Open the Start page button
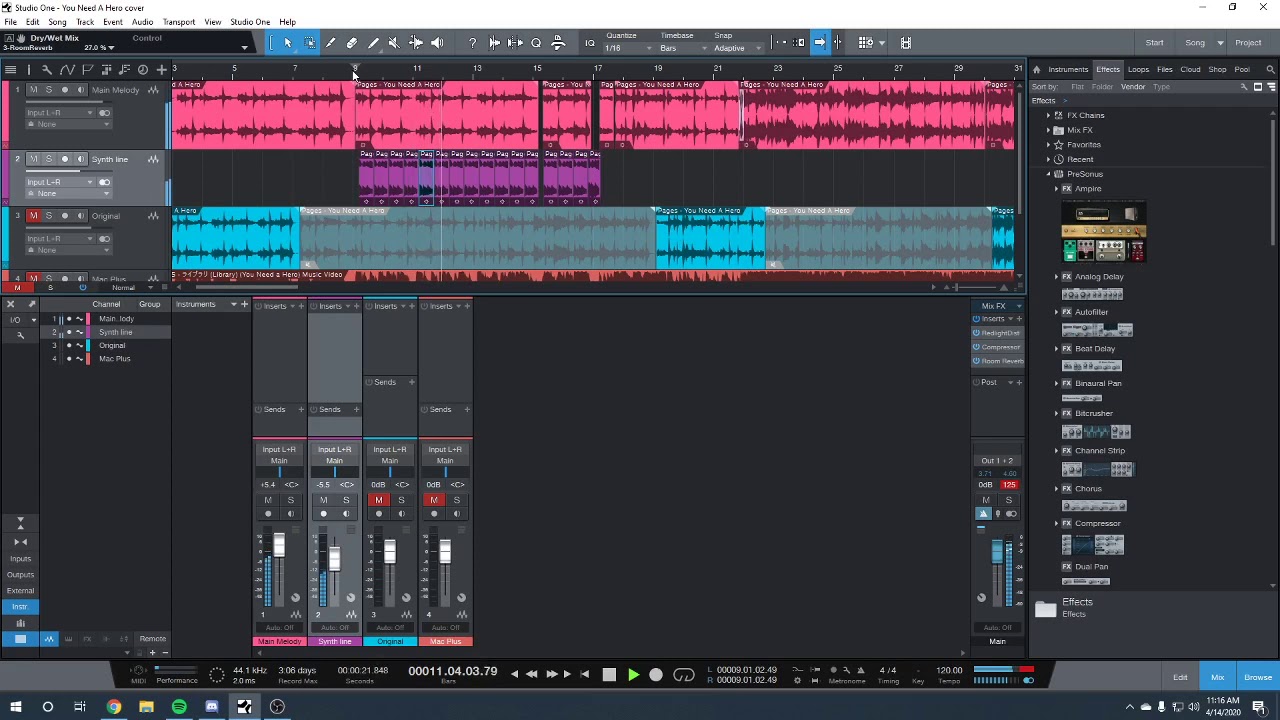Screen dimensions: 1280x720 pyautogui.click(x=1154, y=43)
